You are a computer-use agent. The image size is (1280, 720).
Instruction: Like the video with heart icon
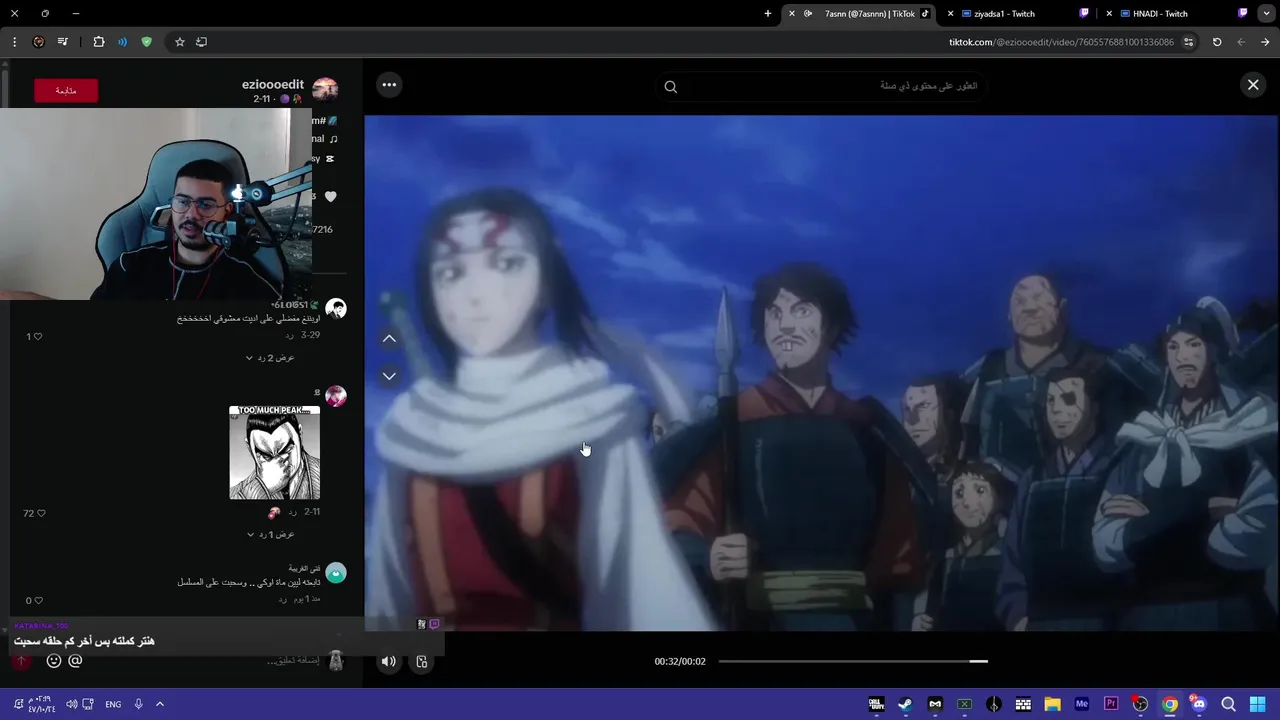[331, 197]
